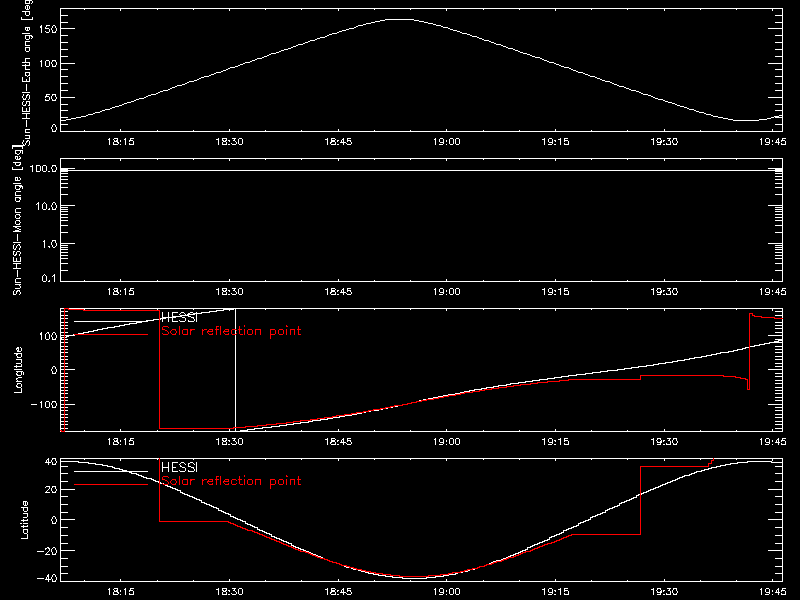Click 19:30 label under Sun-HESSI-Earth angle plot
The width and height of the screenshot is (800, 600).
664,142
